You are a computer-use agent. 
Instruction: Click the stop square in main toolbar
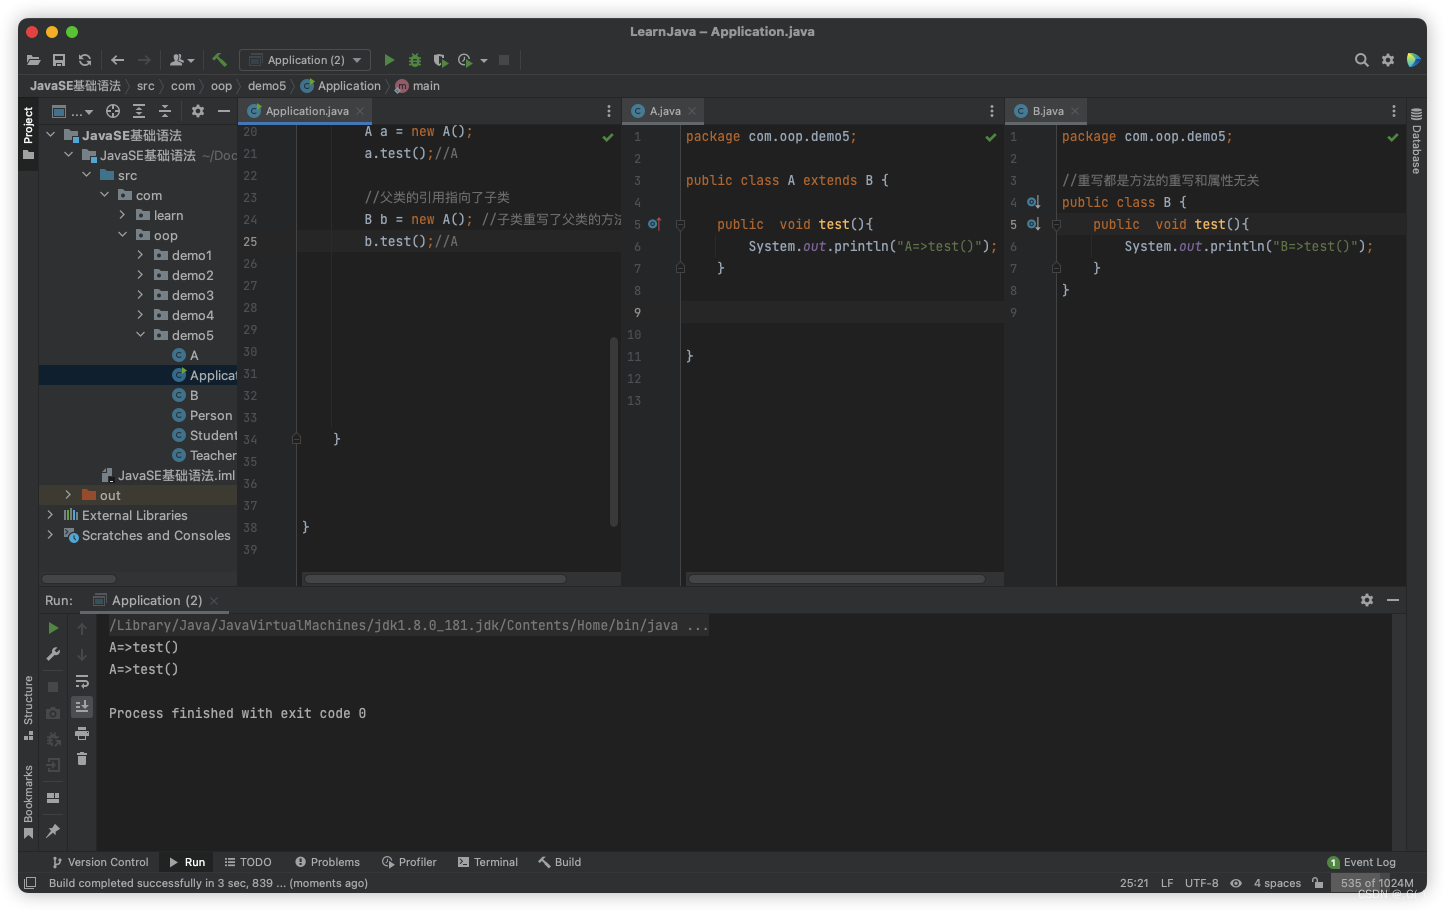tap(504, 60)
